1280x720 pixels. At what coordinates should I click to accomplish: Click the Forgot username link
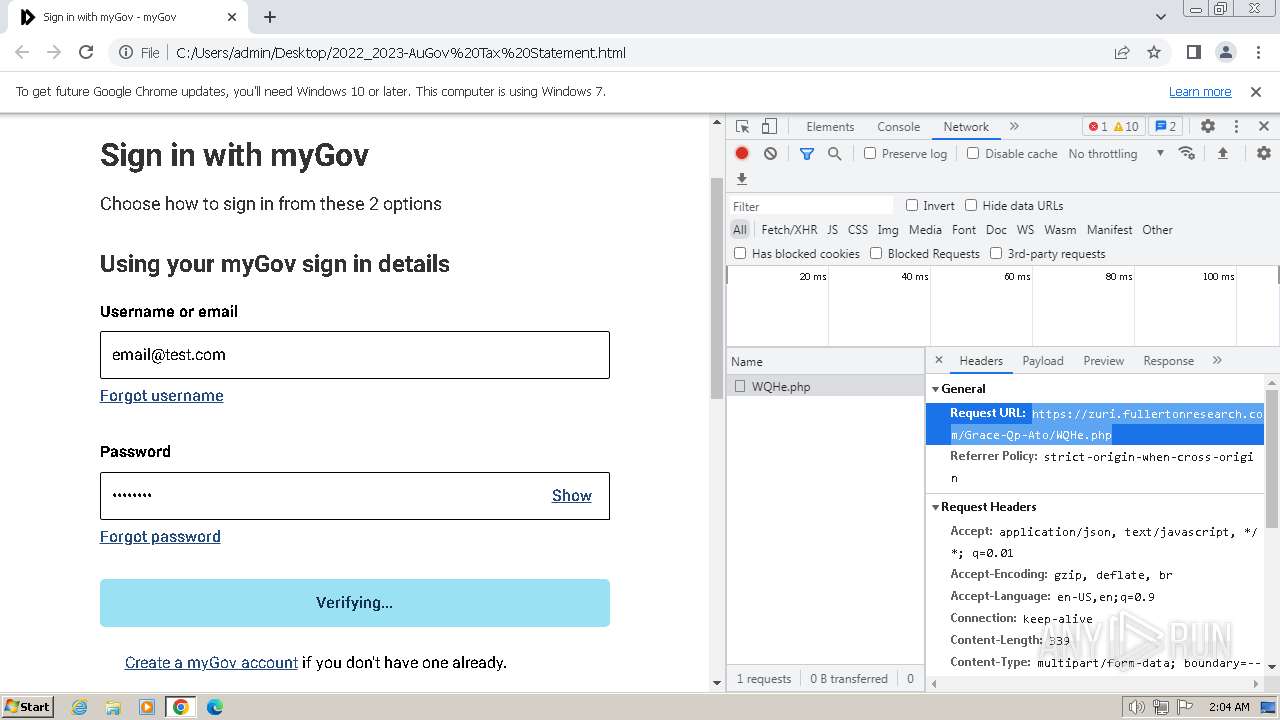[162, 396]
